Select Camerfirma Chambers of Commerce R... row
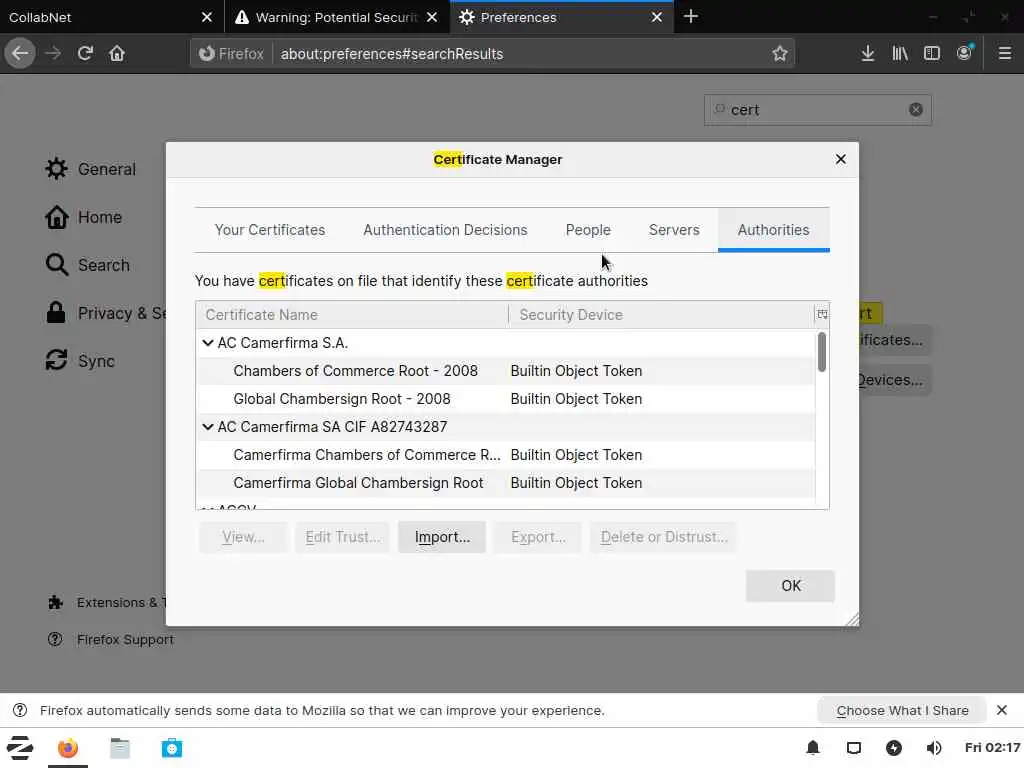1024x768 pixels. (x=505, y=455)
